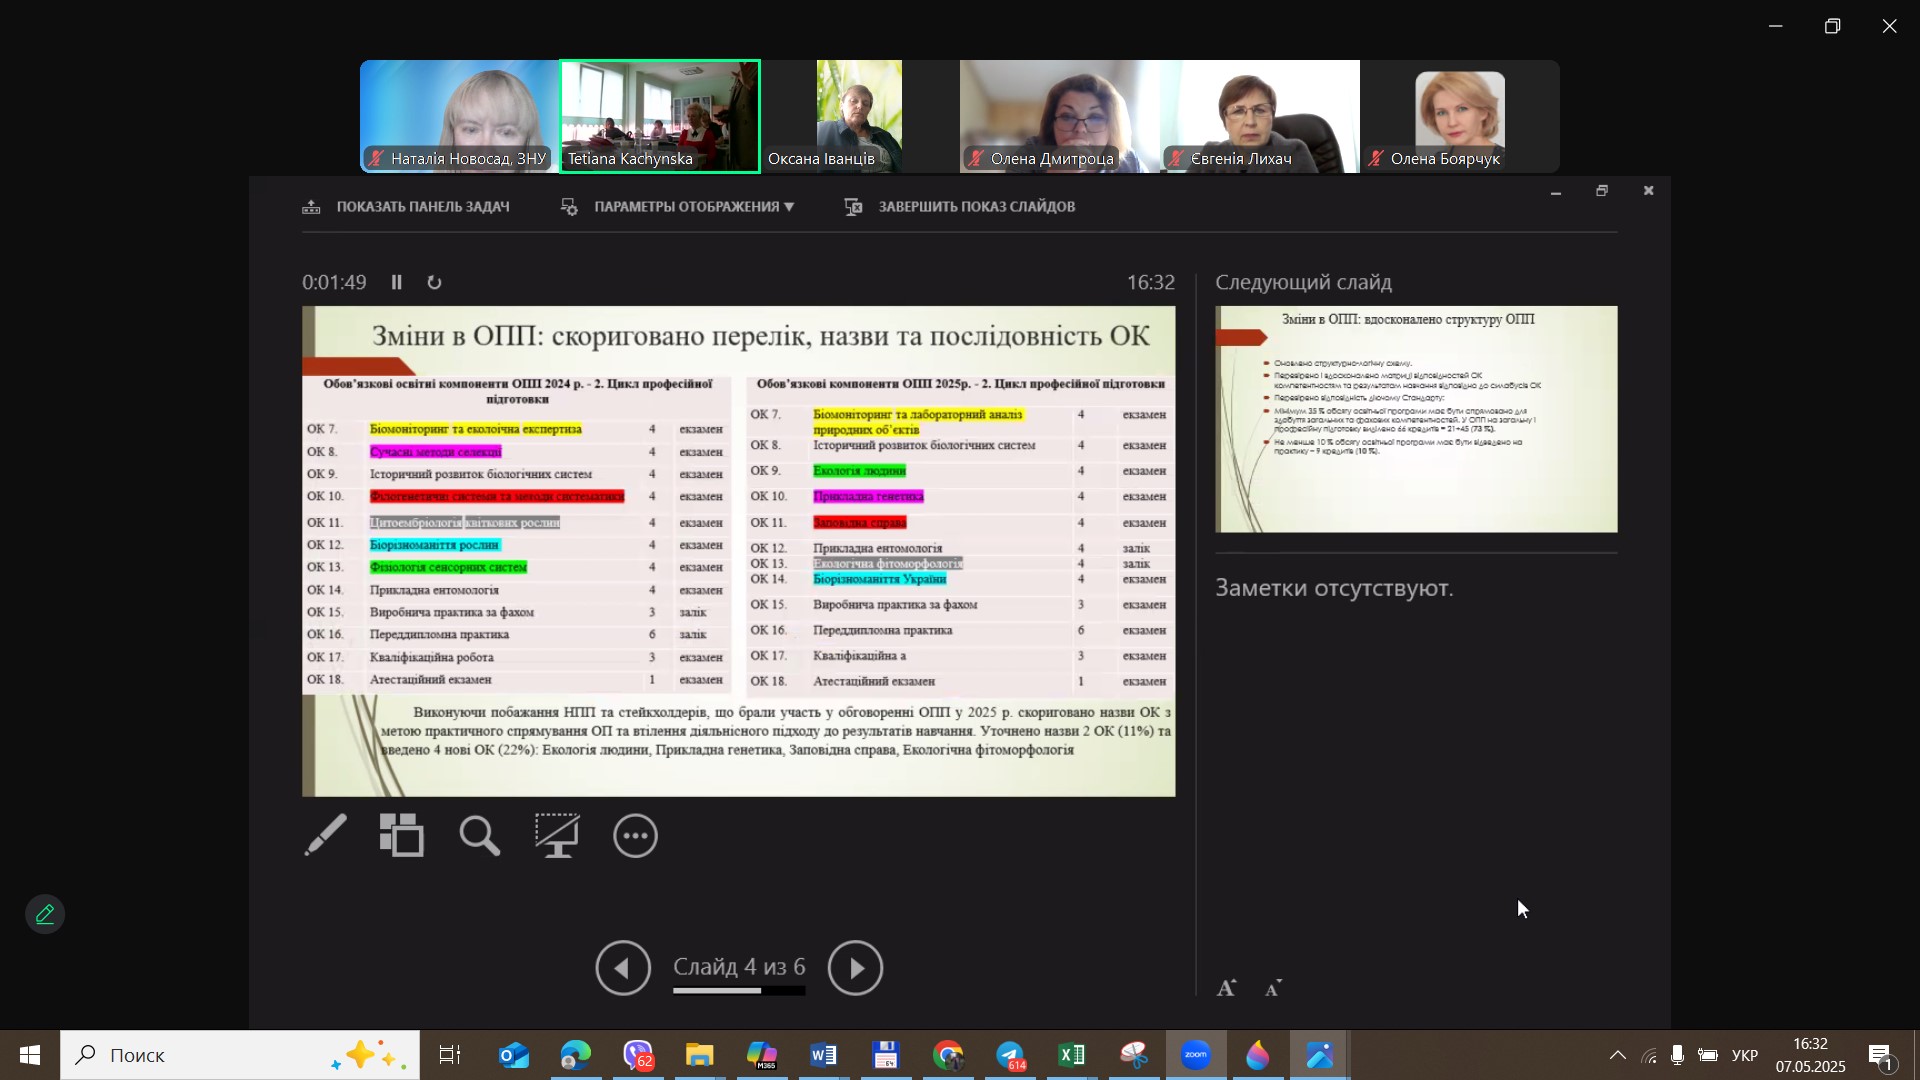The height and width of the screenshot is (1080, 1920).
Task: Show hidden system tray icons chevron
Action: (x=1616, y=1056)
